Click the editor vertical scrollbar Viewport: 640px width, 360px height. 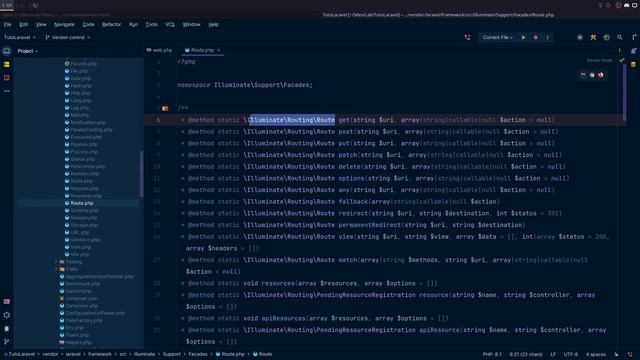pos(624,92)
